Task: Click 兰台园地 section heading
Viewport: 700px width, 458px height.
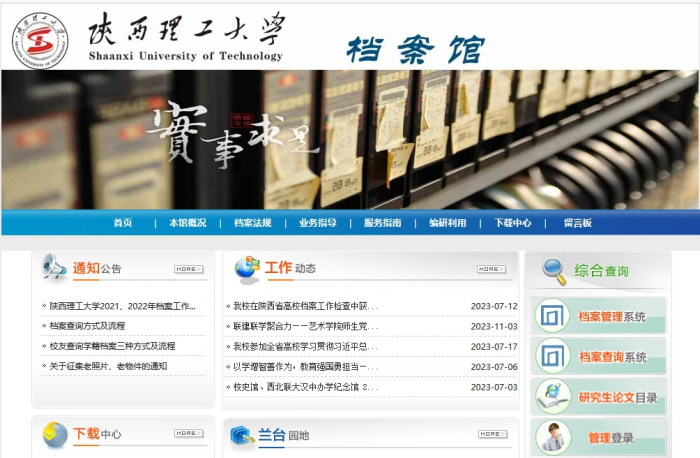Action: [283, 435]
